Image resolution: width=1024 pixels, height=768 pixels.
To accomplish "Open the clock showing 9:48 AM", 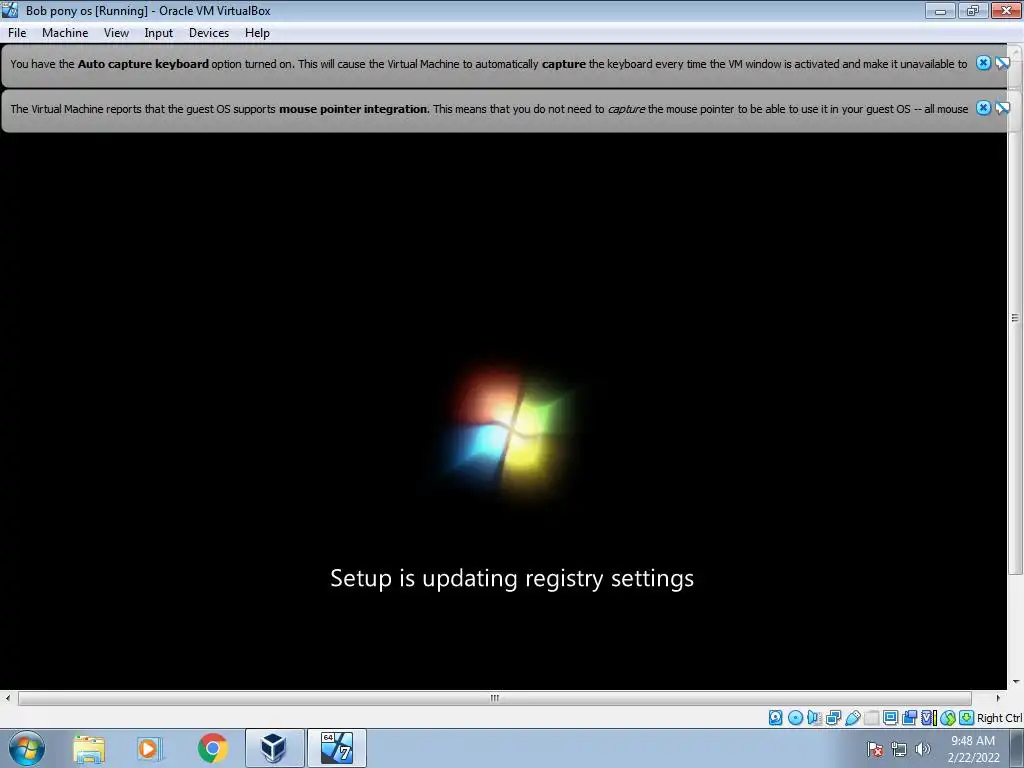I will 973,749.
